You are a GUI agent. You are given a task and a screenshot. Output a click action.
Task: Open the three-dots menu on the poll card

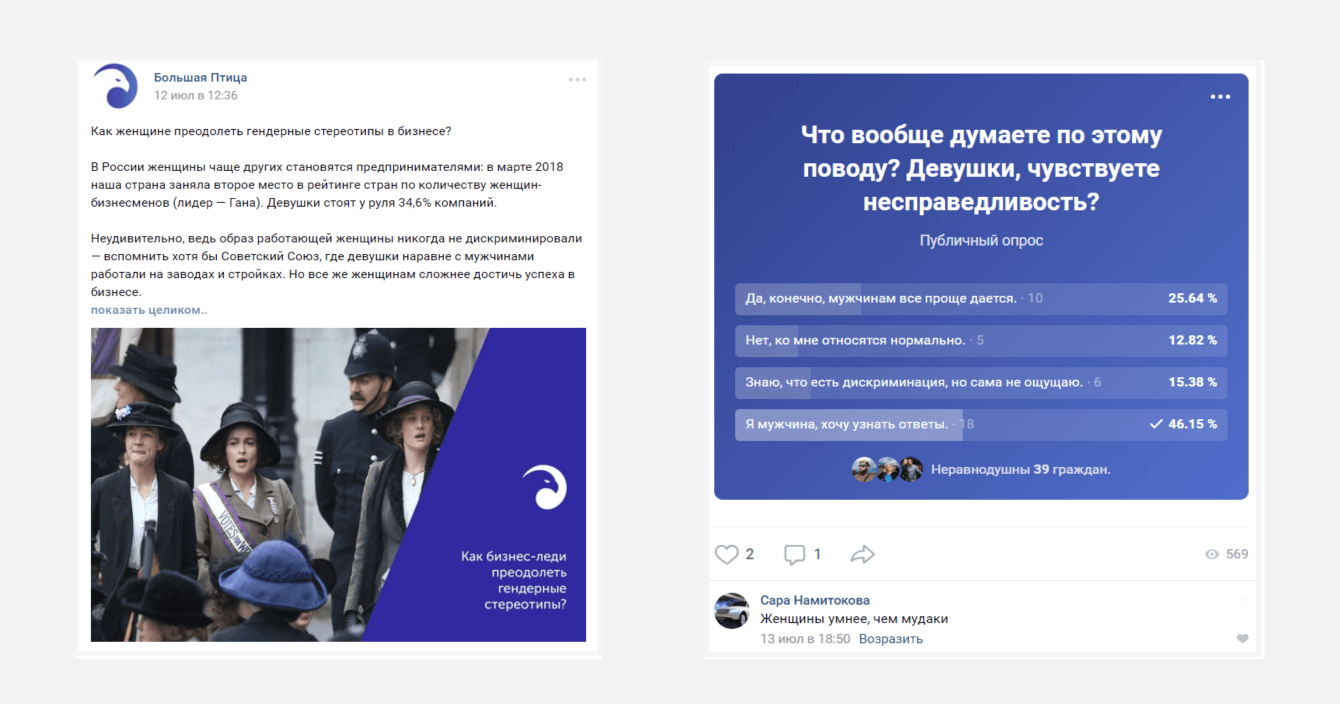coord(1220,97)
